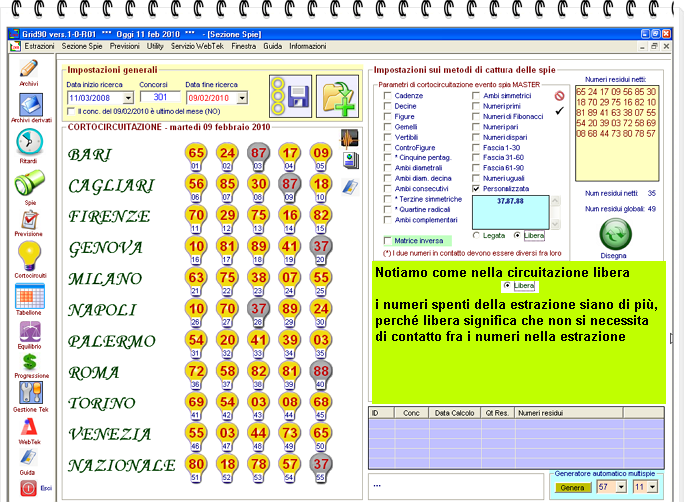
Task: Open the Previsione sidebar icon
Action: tap(28, 219)
